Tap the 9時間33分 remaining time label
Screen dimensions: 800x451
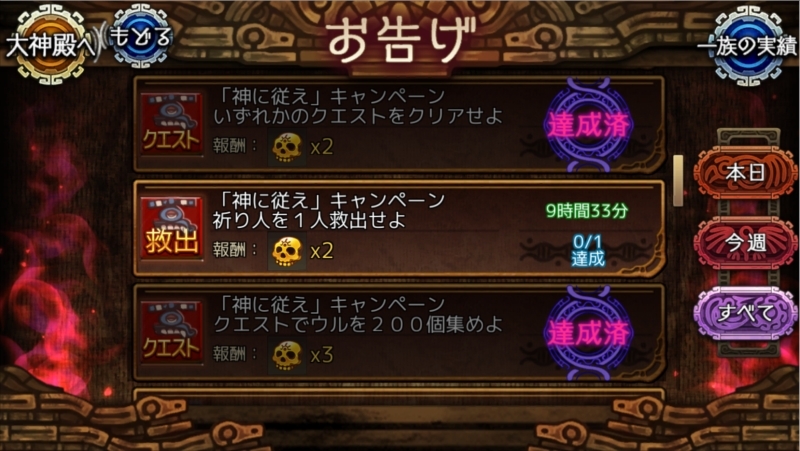click(587, 211)
